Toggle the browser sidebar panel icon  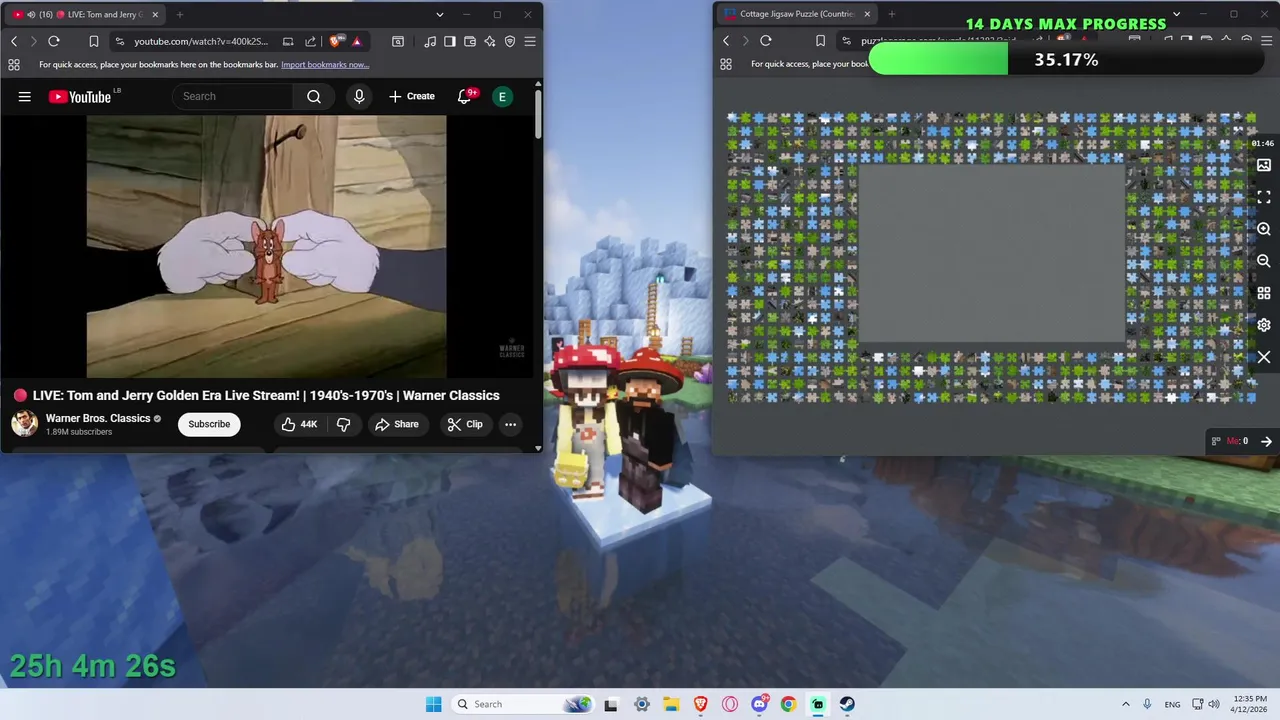(x=450, y=41)
